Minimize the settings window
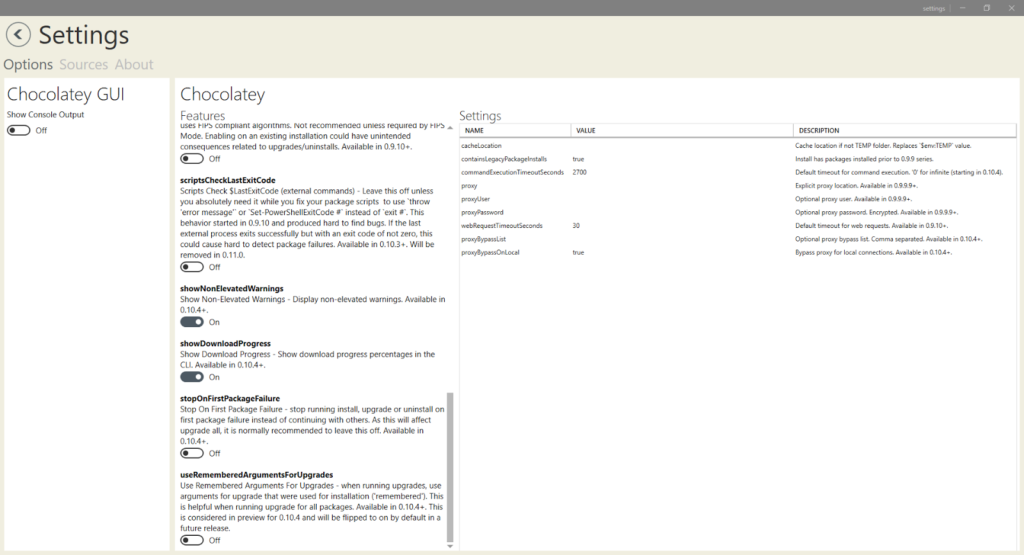Viewport: 1024px width, 555px height. coord(963,8)
